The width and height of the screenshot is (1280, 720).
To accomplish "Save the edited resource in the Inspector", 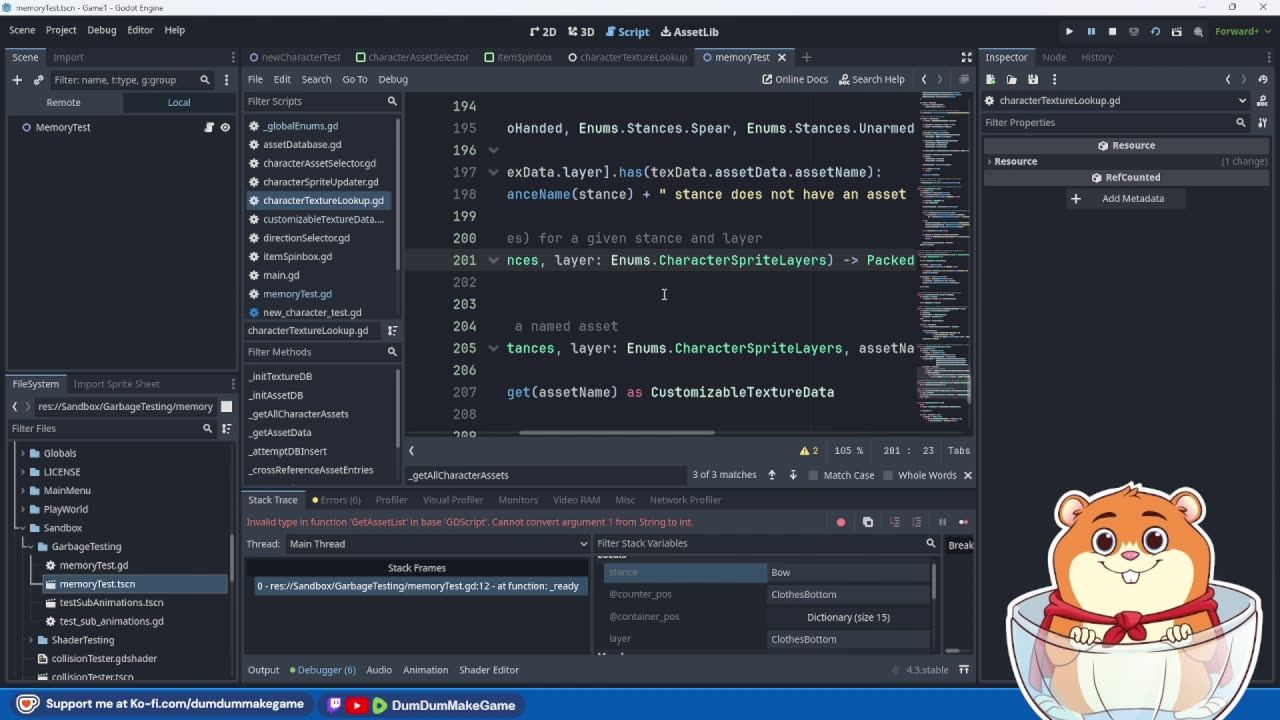I will click(x=1033, y=80).
